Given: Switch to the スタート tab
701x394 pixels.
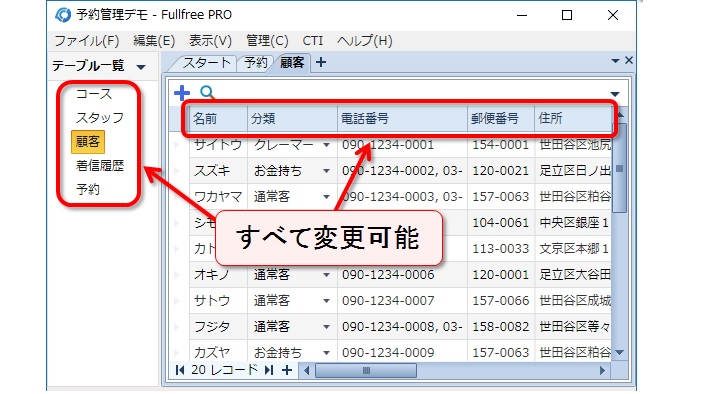Looking at the screenshot, I should (206, 63).
